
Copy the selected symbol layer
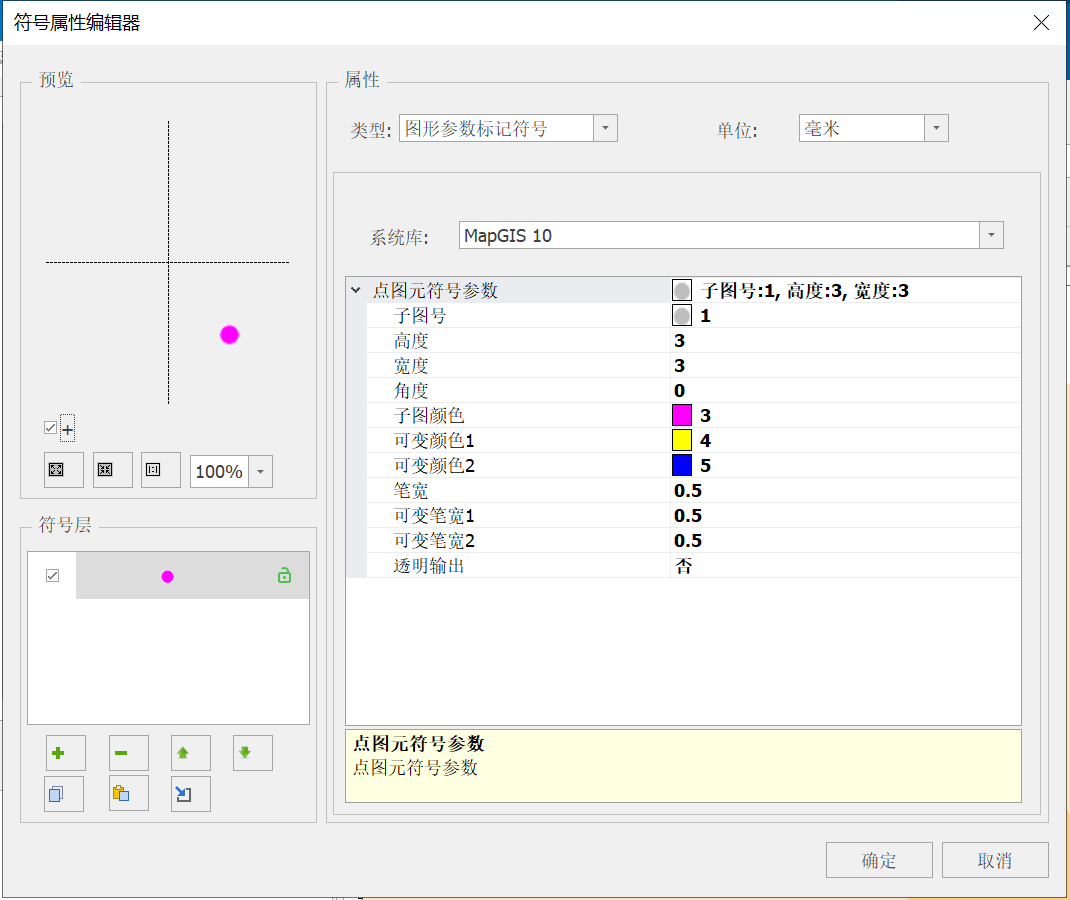tap(65, 794)
